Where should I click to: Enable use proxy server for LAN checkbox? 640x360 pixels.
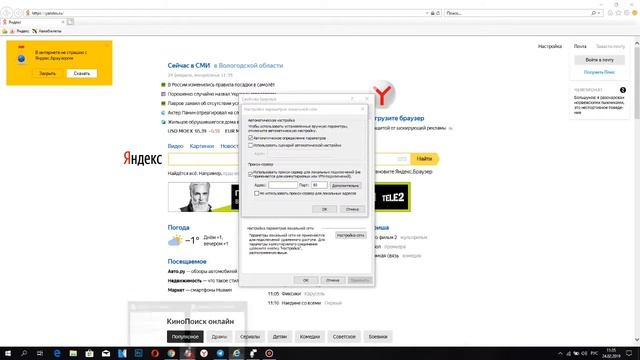pyautogui.click(x=251, y=174)
